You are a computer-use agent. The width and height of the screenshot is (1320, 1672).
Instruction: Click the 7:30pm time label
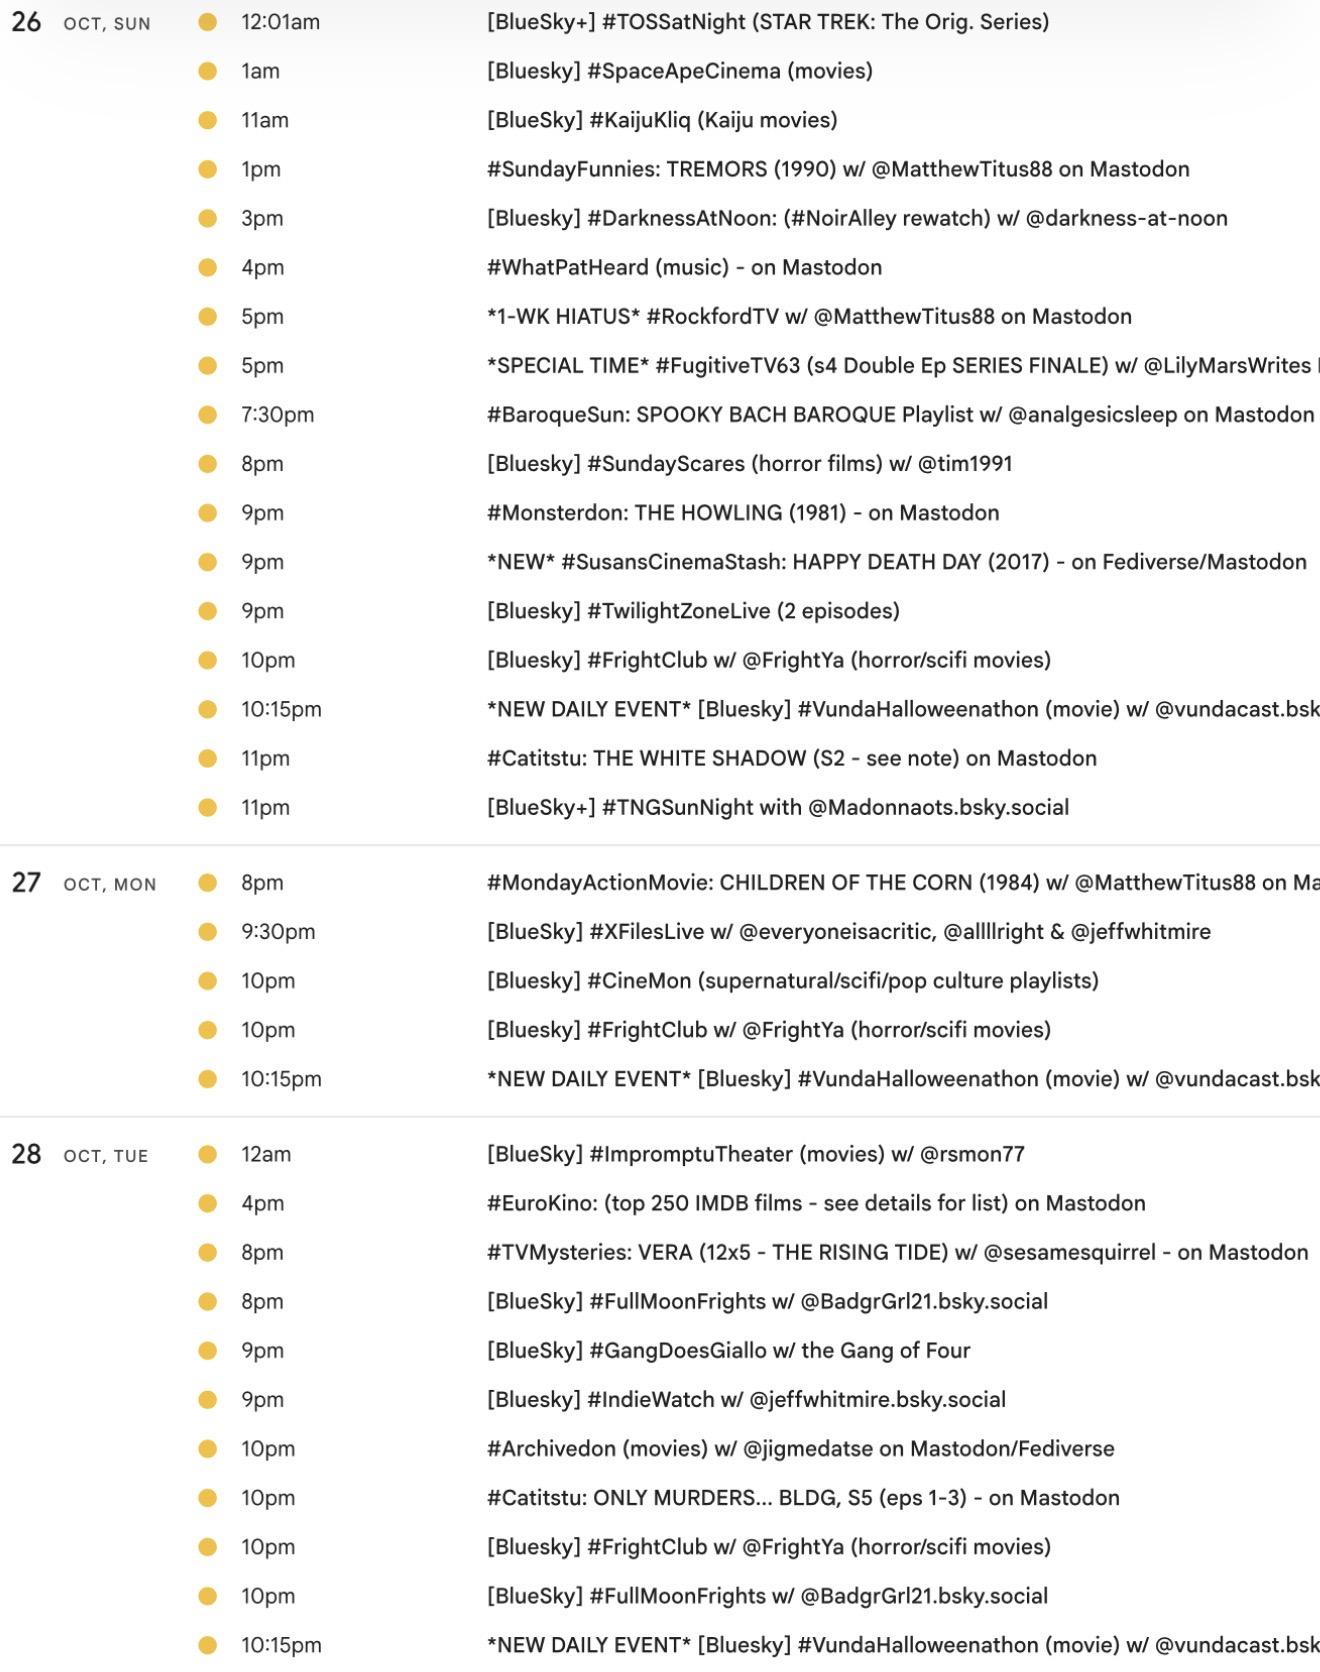pyautogui.click(x=277, y=414)
